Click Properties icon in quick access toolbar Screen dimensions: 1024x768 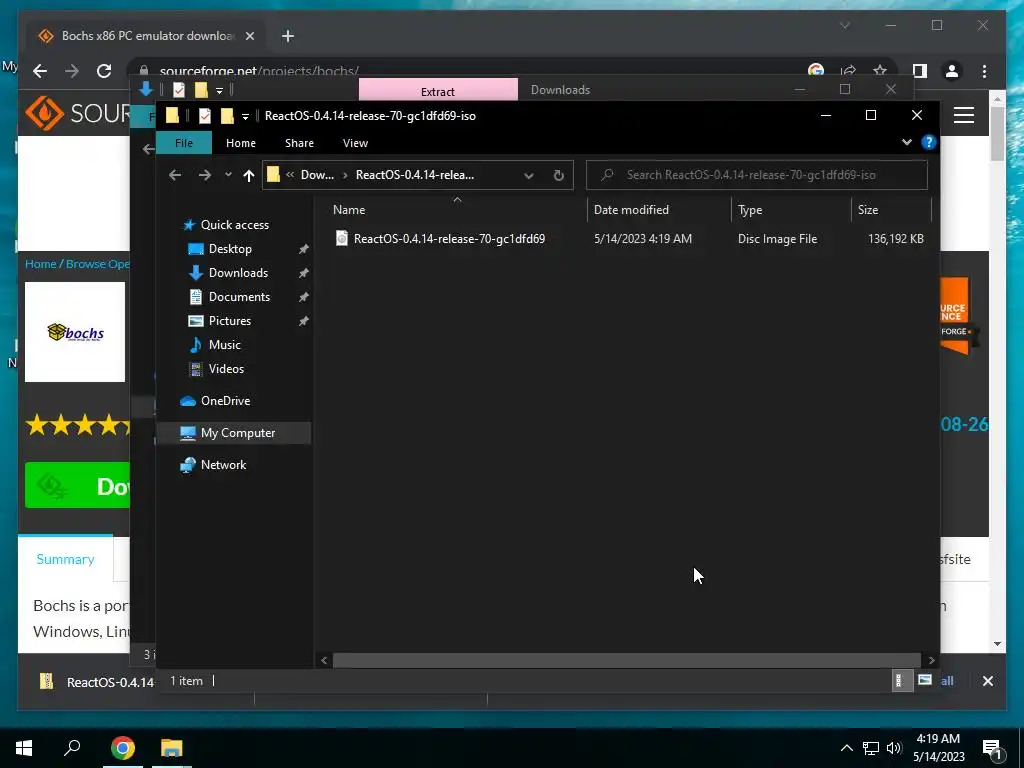[x=204, y=116]
